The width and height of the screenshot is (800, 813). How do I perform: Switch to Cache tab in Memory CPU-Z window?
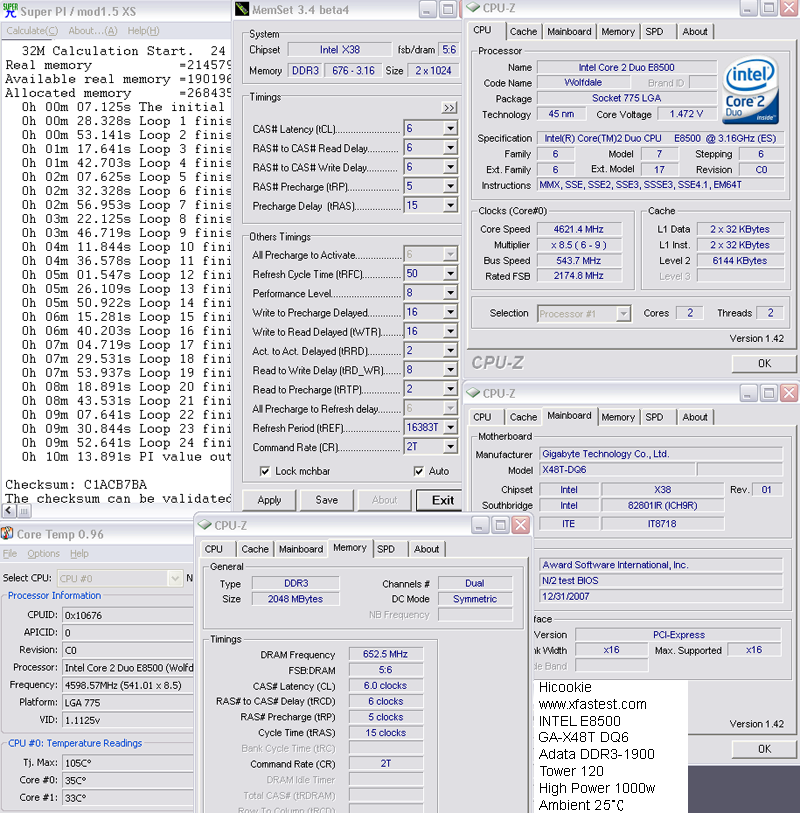click(255, 549)
